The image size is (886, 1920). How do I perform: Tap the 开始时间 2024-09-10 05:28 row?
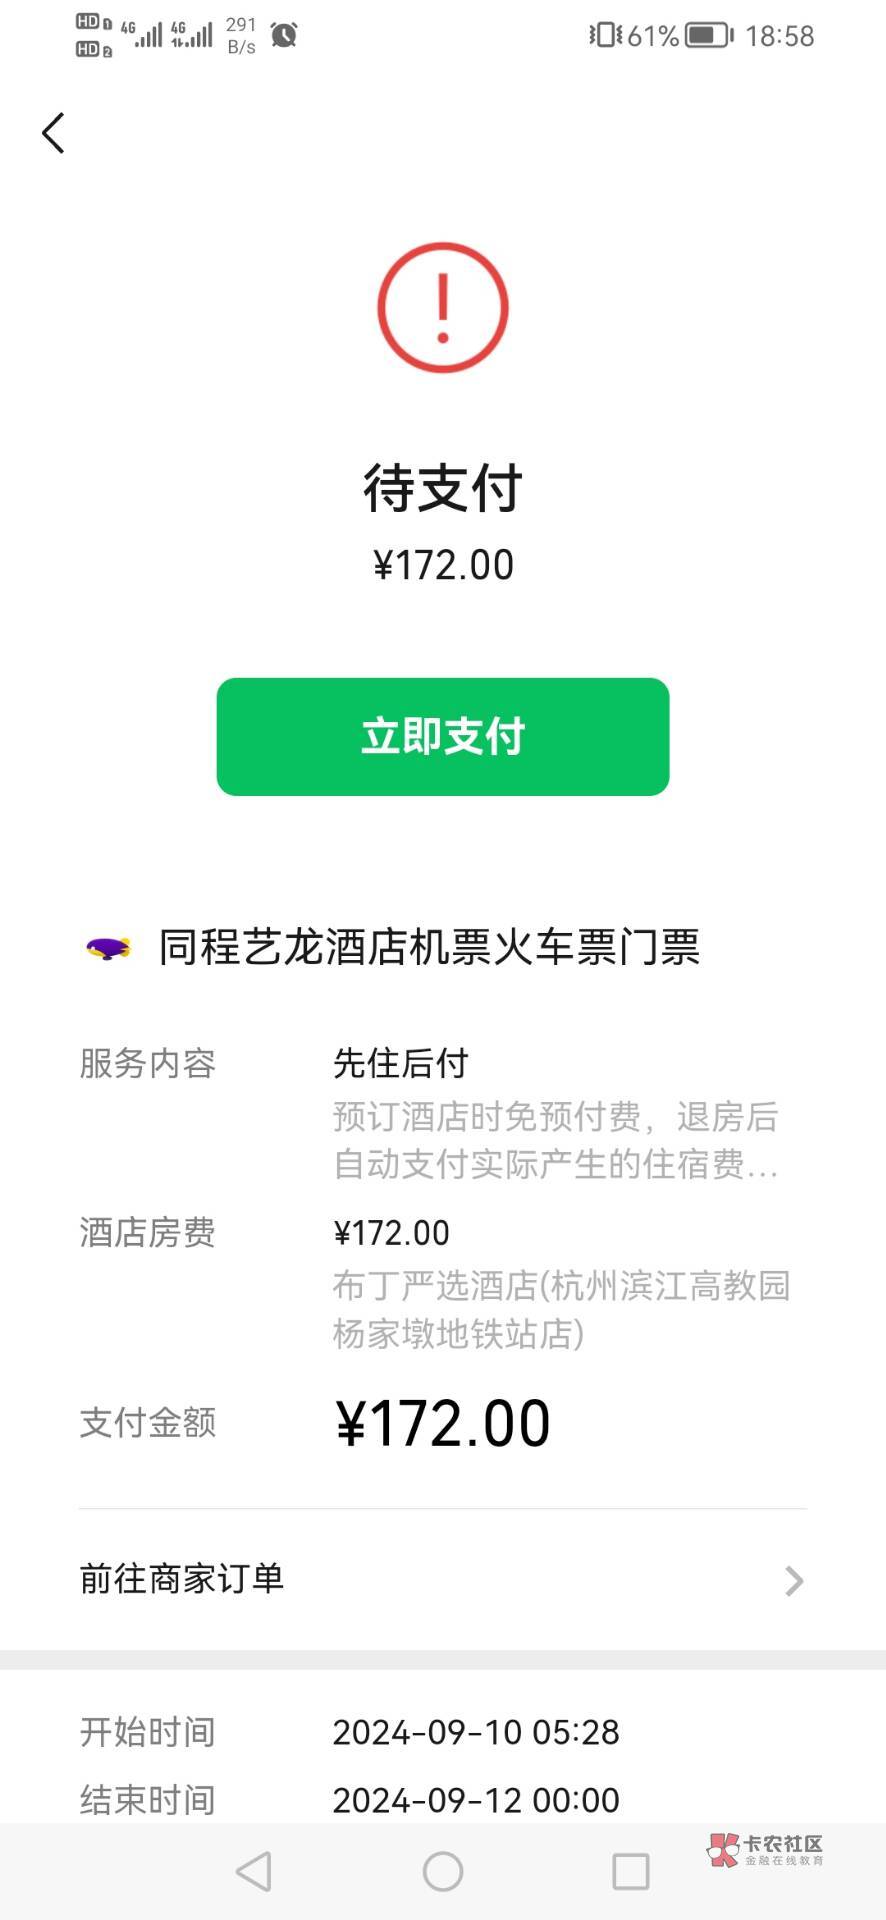pyautogui.click(x=442, y=1732)
